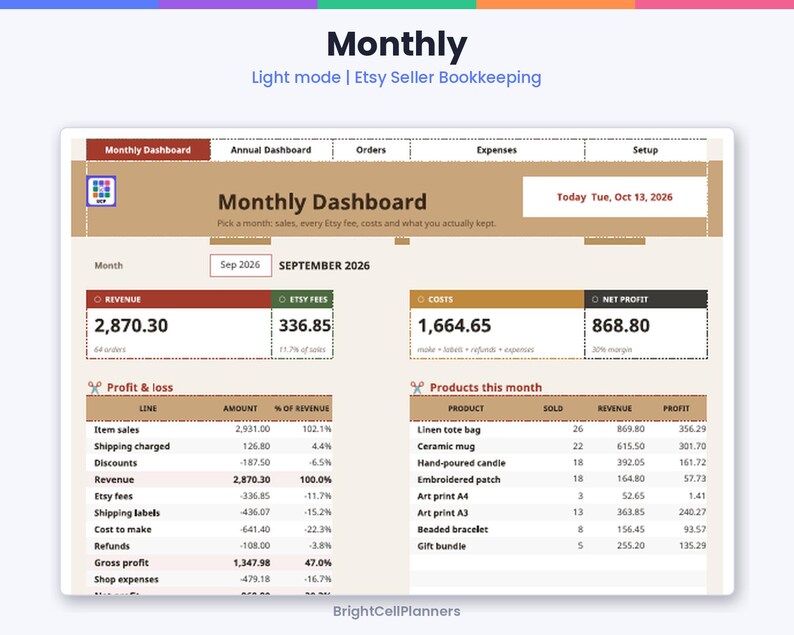Click the circle icon in Etsy Fees header
Image resolution: width=794 pixels, height=635 pixels.
(283, 299)
